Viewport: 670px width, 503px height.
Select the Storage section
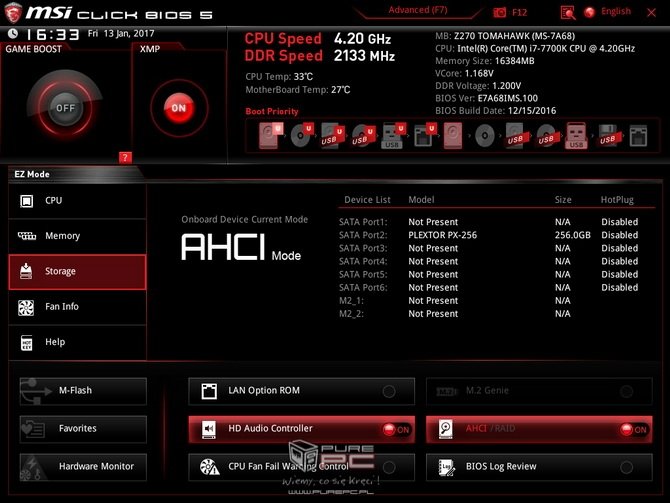tap(77, 272)
